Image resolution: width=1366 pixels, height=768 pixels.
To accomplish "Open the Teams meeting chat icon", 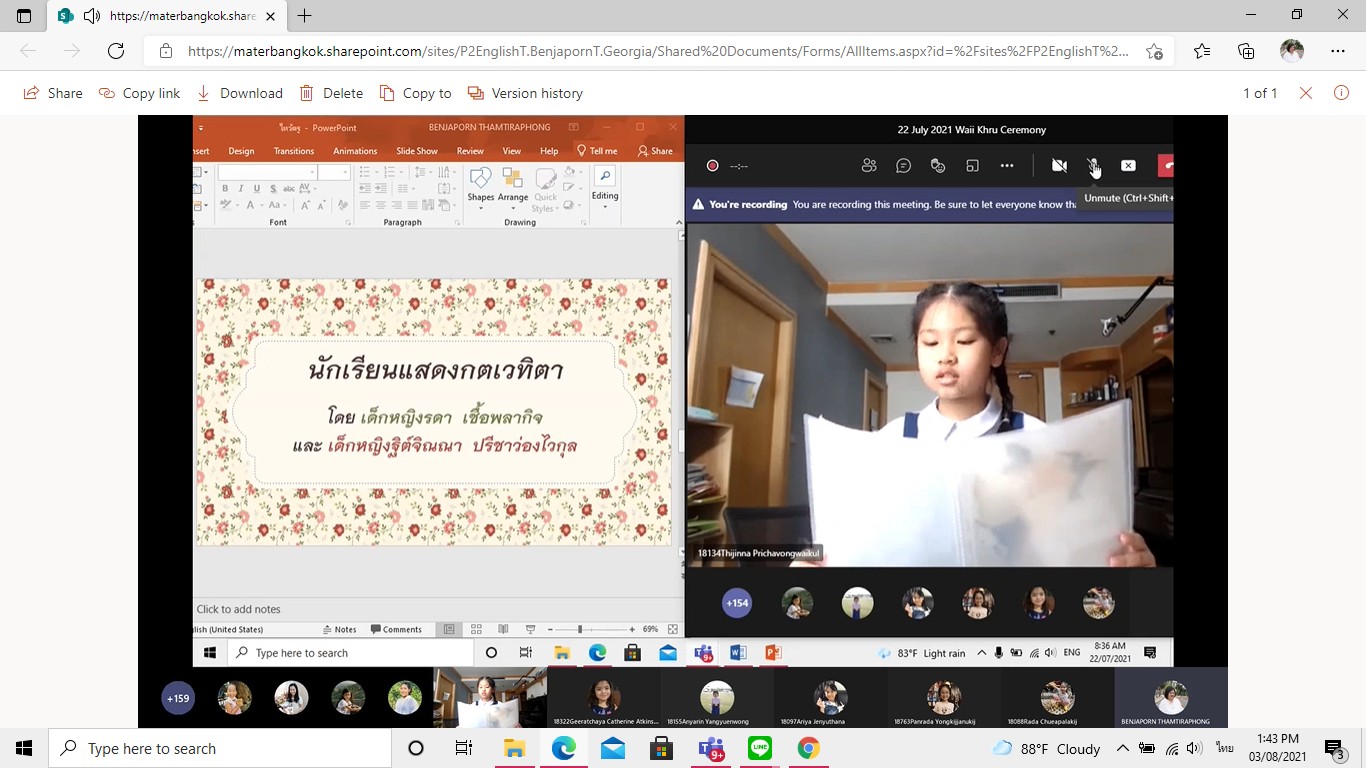I will [x=903, y=166].
